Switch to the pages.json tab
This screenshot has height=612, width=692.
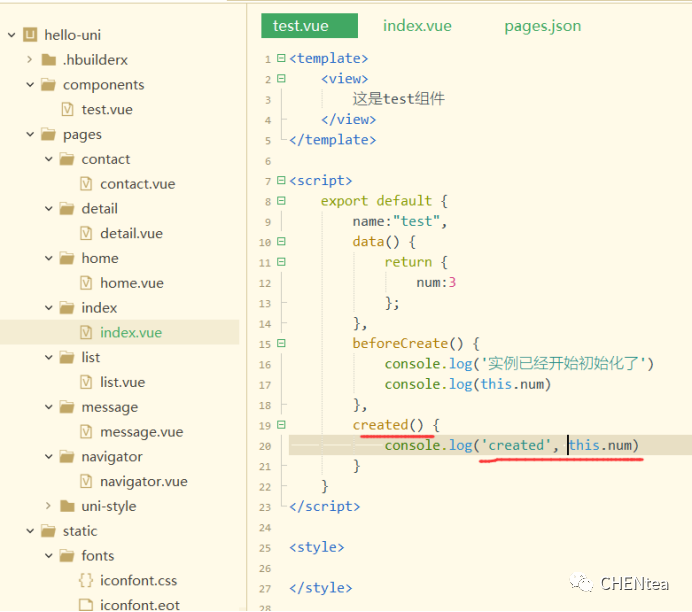click(x=542, y=26)
